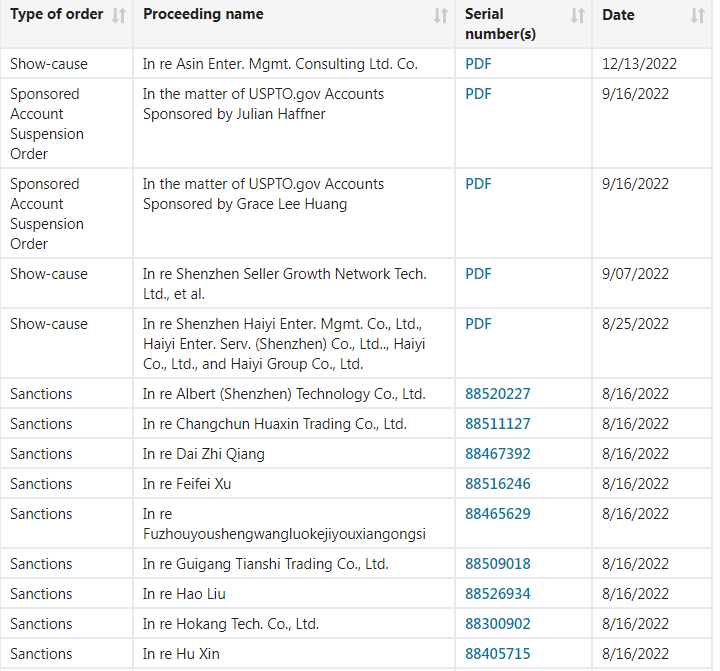Image resolution: width=720 pixels, height=671 pixels.
Task: Click the Proceeding name column header
Action: click(203, 14)
